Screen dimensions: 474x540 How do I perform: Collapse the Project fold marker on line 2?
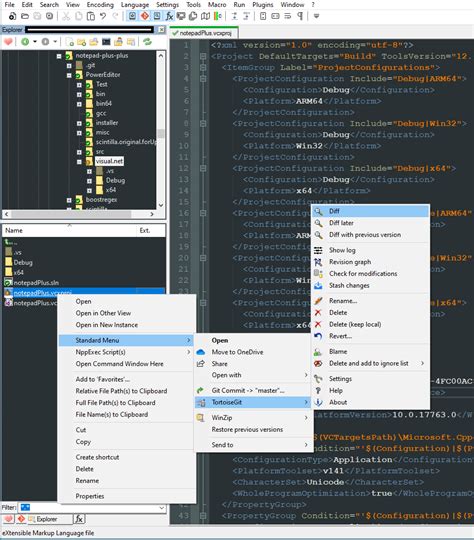coord(203,56)
